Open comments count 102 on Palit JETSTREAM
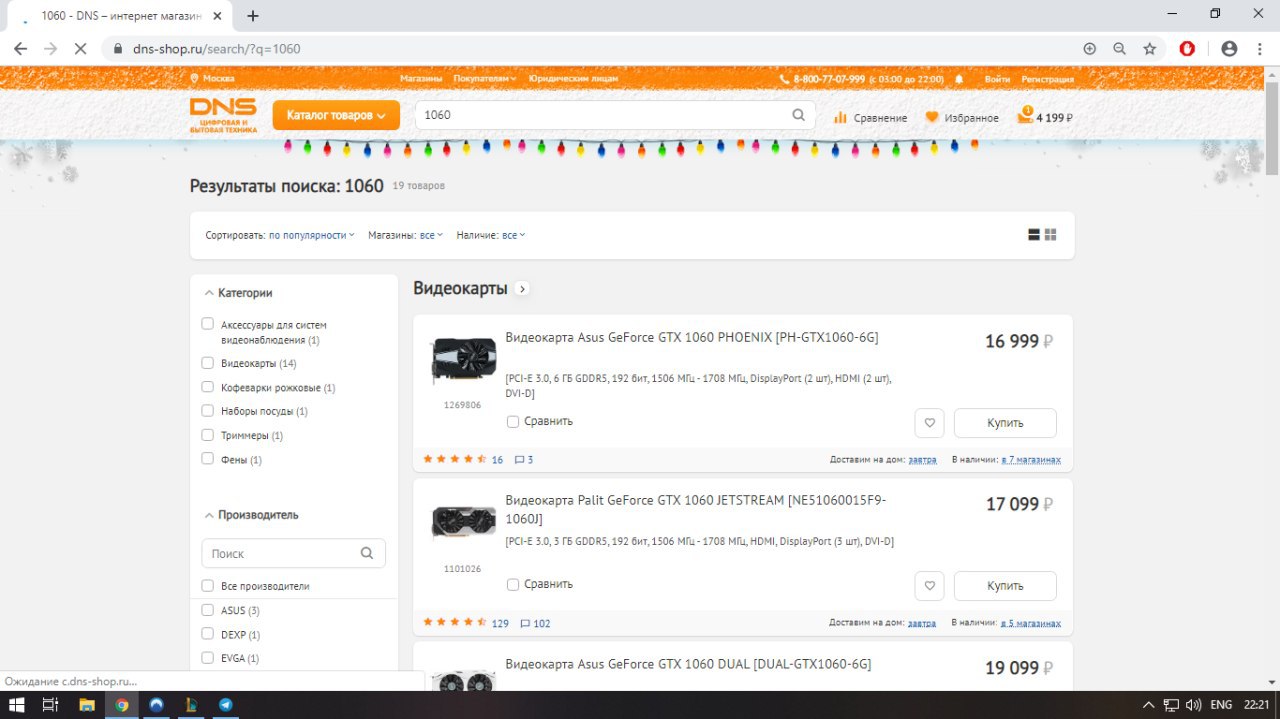 pyautogui.click(x=535, y=623)
